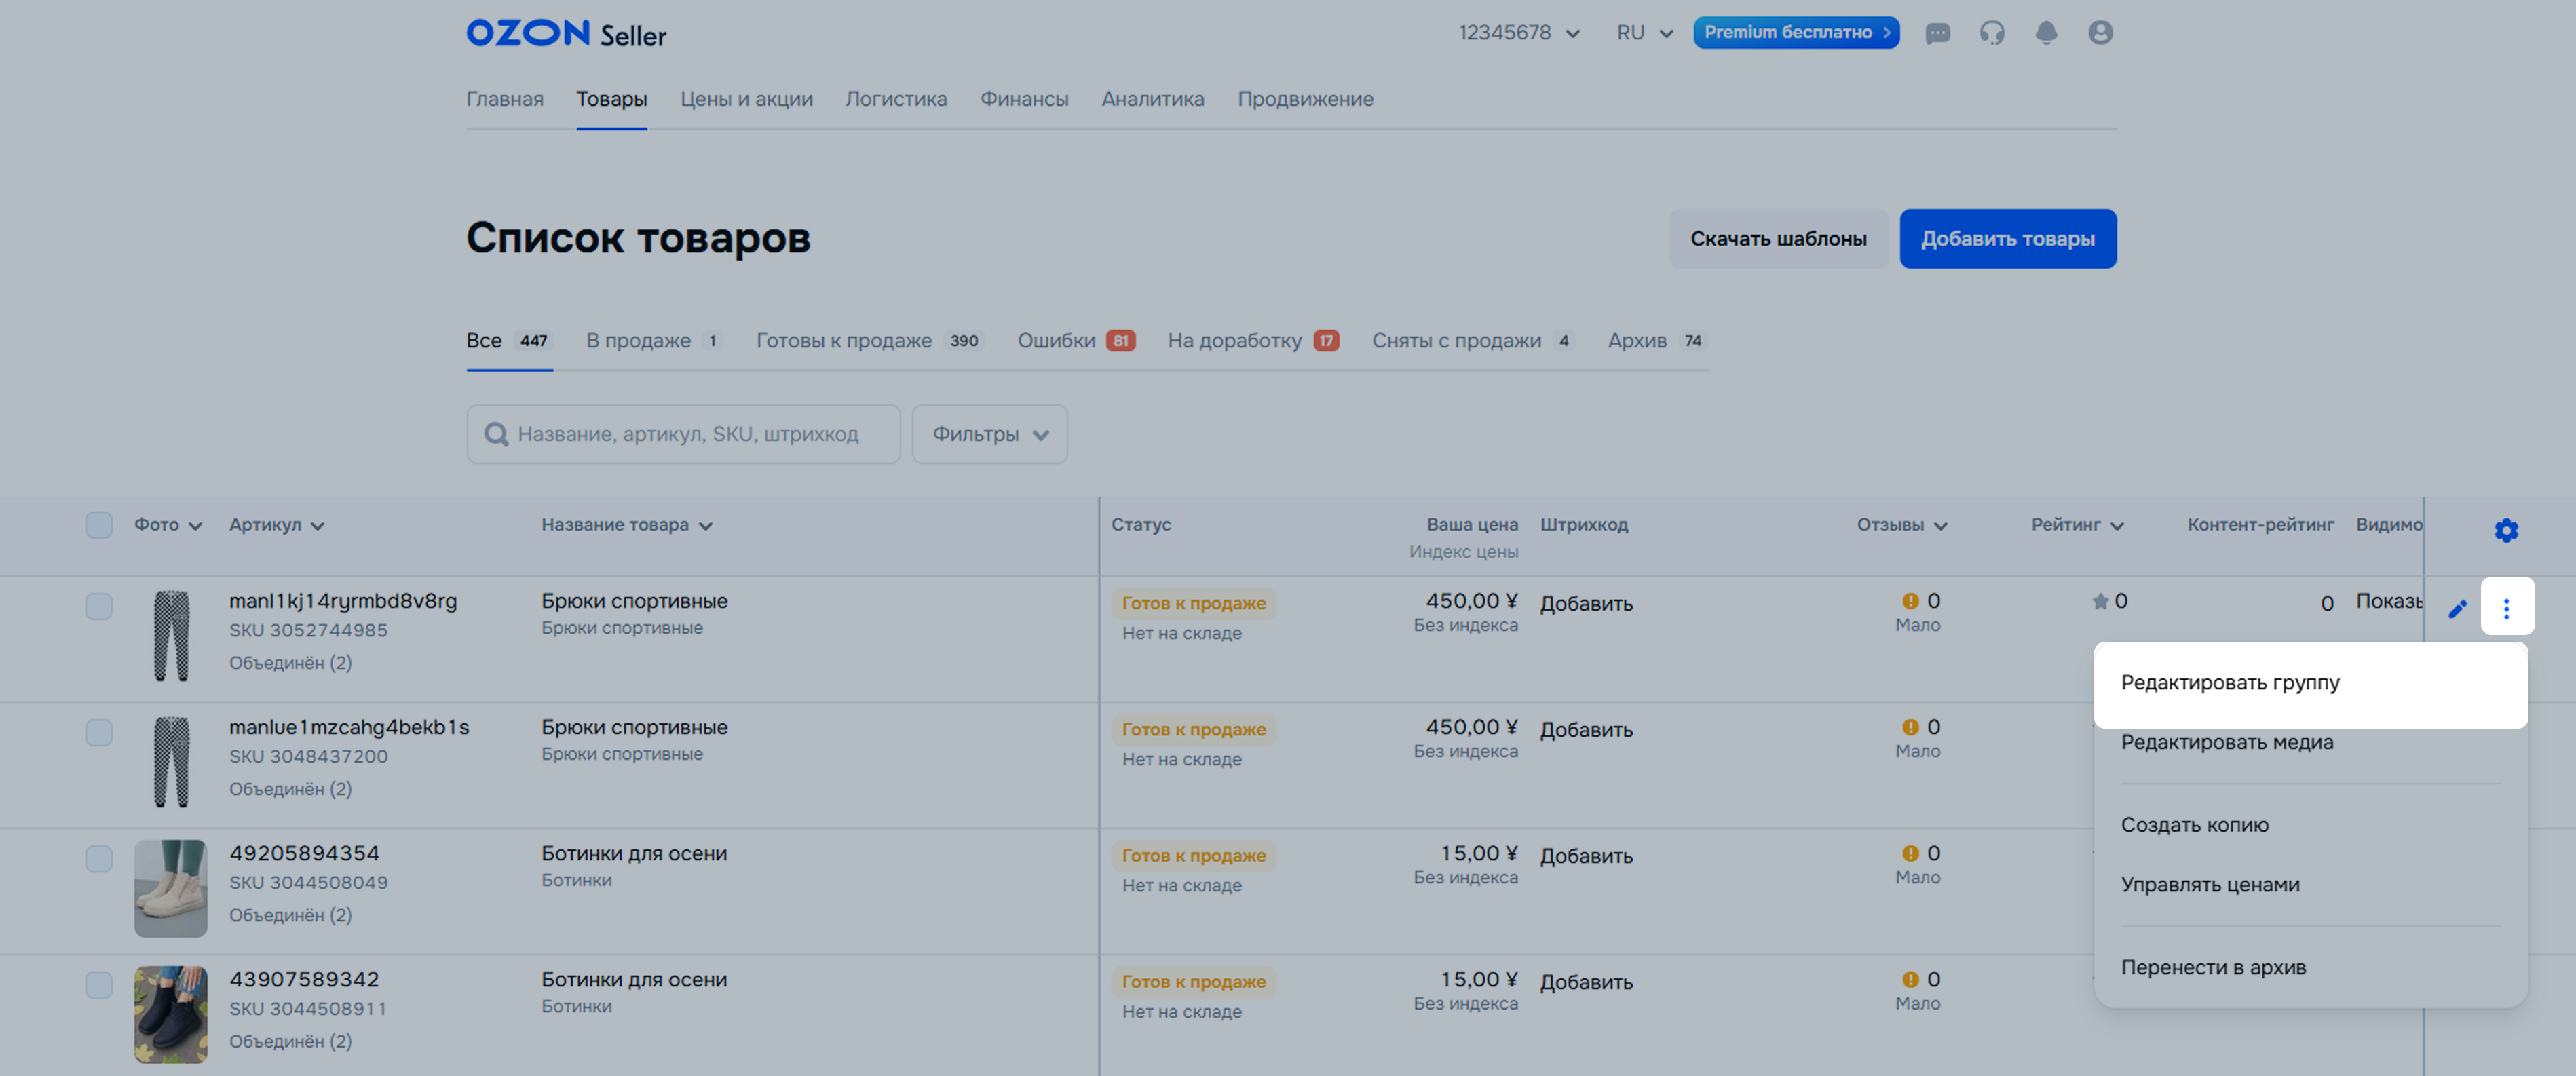Check the box for product manl1kj14rymbd8v8rg
Image resolution: width=2576 pixels, height=1076 pixels.
coord(99,606)
